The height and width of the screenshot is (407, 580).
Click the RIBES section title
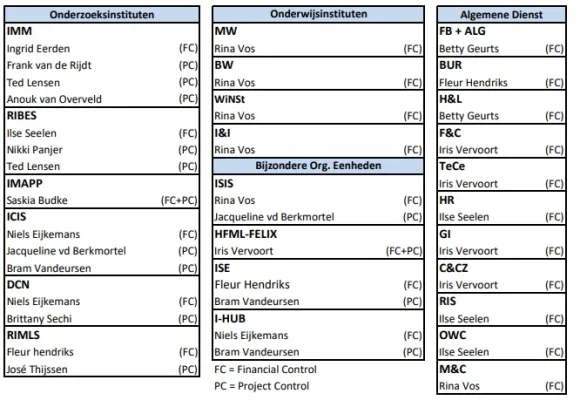pos(21,115)
